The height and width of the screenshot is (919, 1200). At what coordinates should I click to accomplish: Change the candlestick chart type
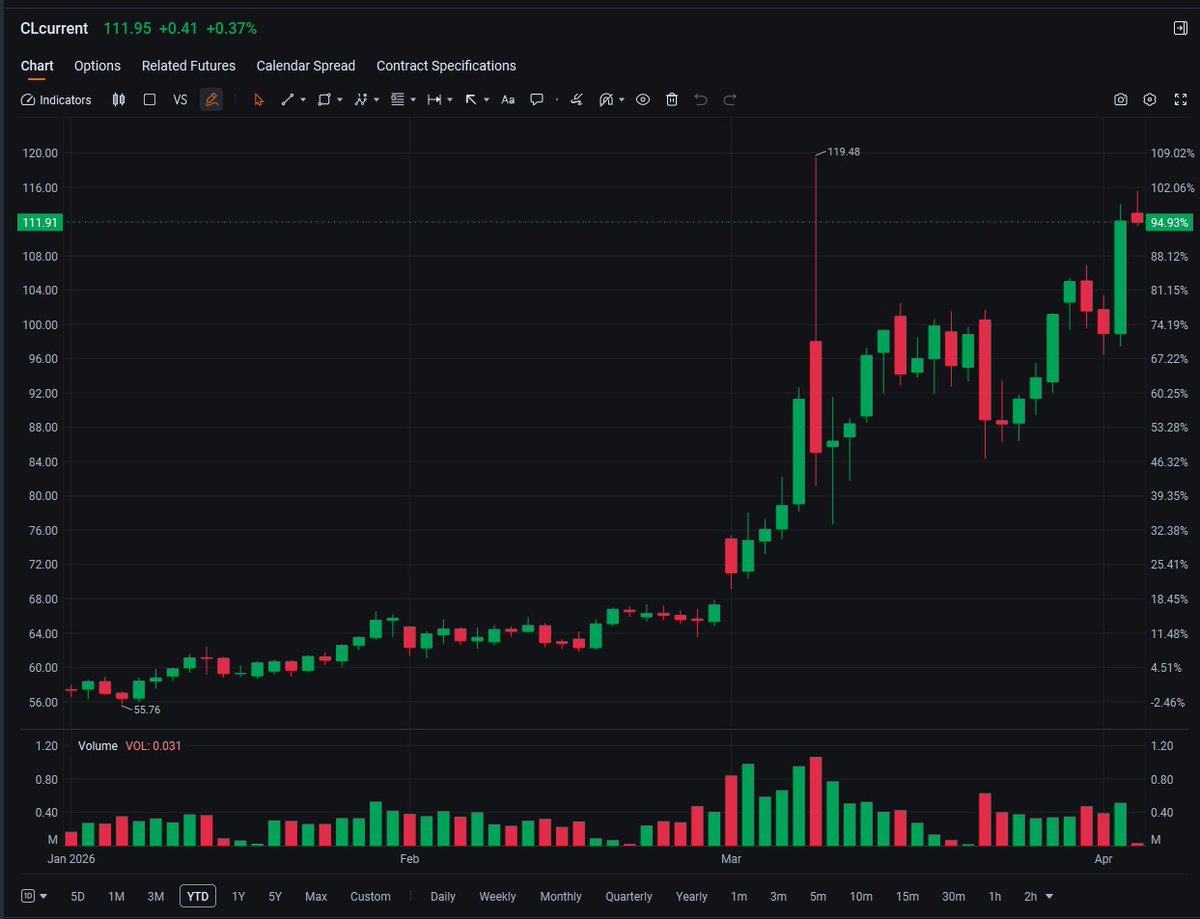119,100
